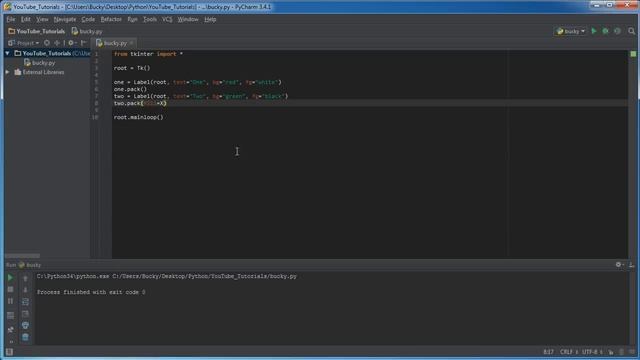Click YouTube_Tutorials folder in navigation bar
Screen dimensions: 640x360
[x=36, y=31]
